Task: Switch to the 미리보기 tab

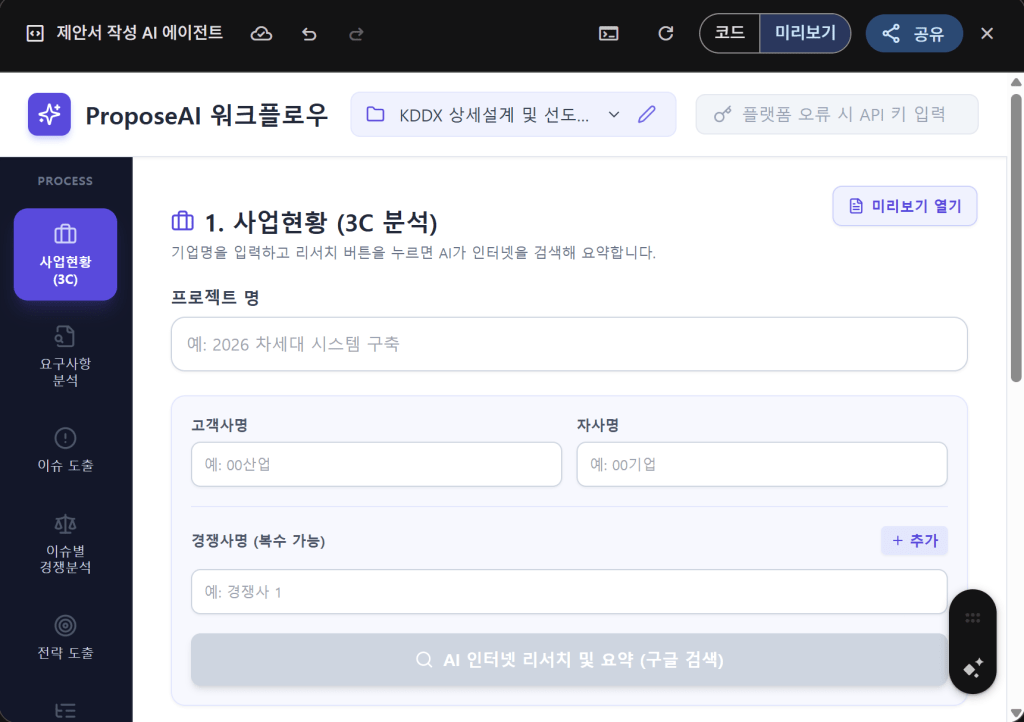Action: pos(805,33)
